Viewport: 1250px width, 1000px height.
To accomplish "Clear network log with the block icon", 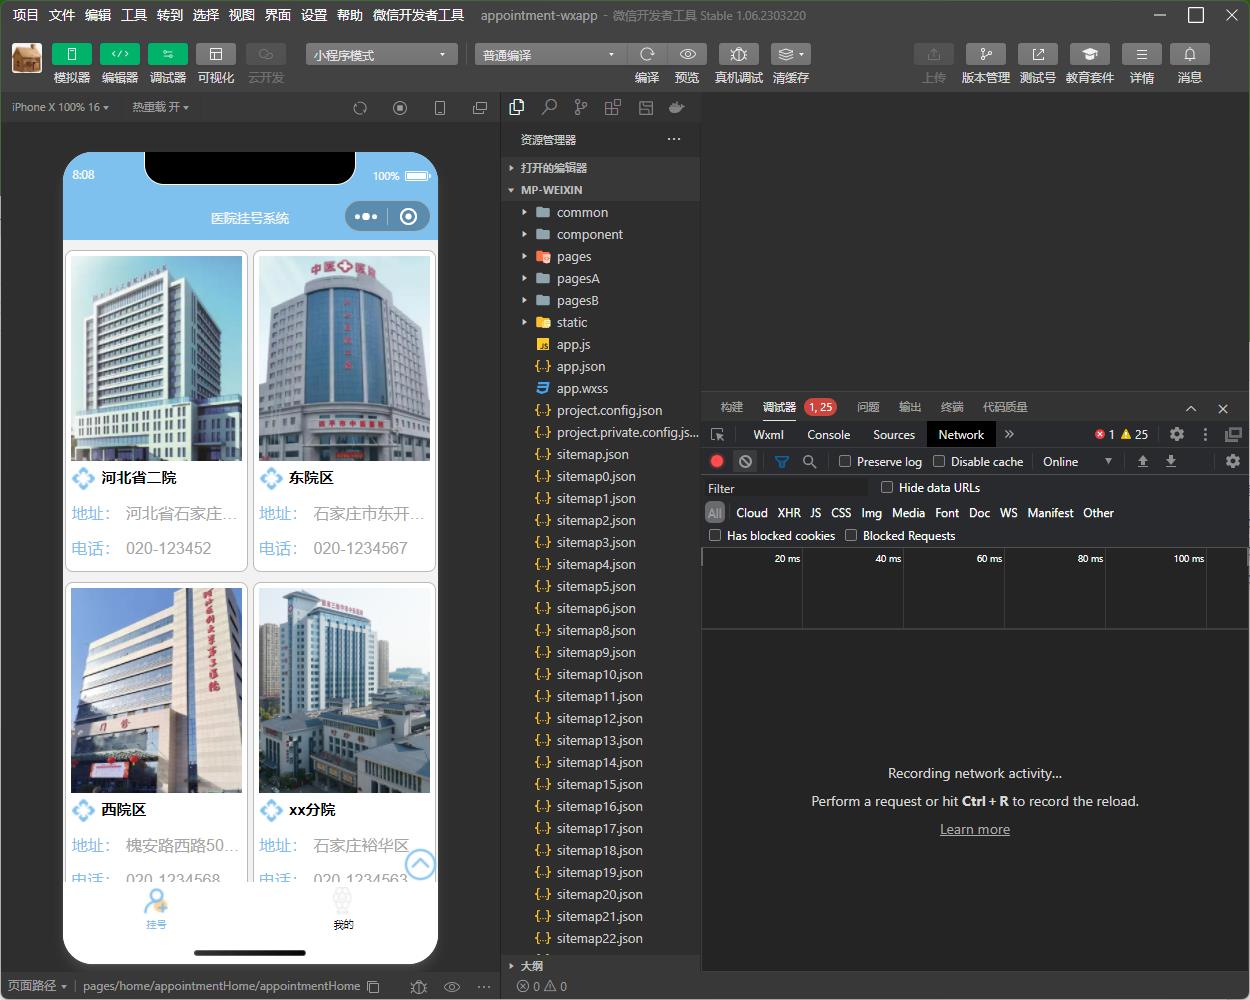I will click(x=745, y=461).
